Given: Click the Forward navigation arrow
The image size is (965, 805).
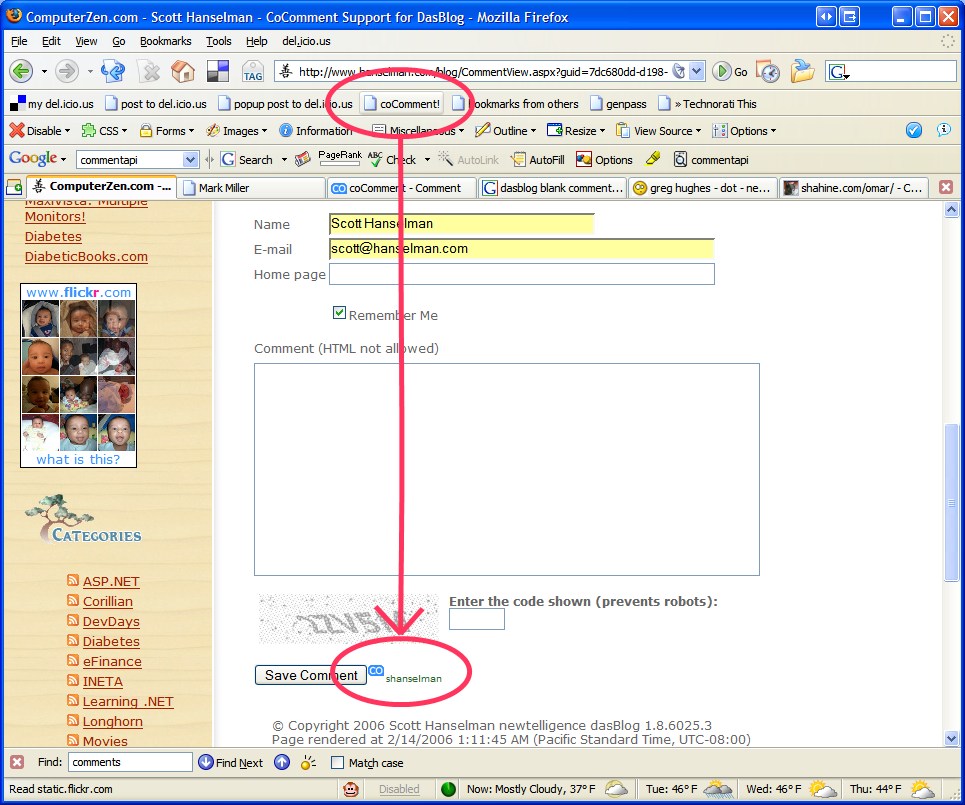Looking at the screenshot, I should pos(66,71).
